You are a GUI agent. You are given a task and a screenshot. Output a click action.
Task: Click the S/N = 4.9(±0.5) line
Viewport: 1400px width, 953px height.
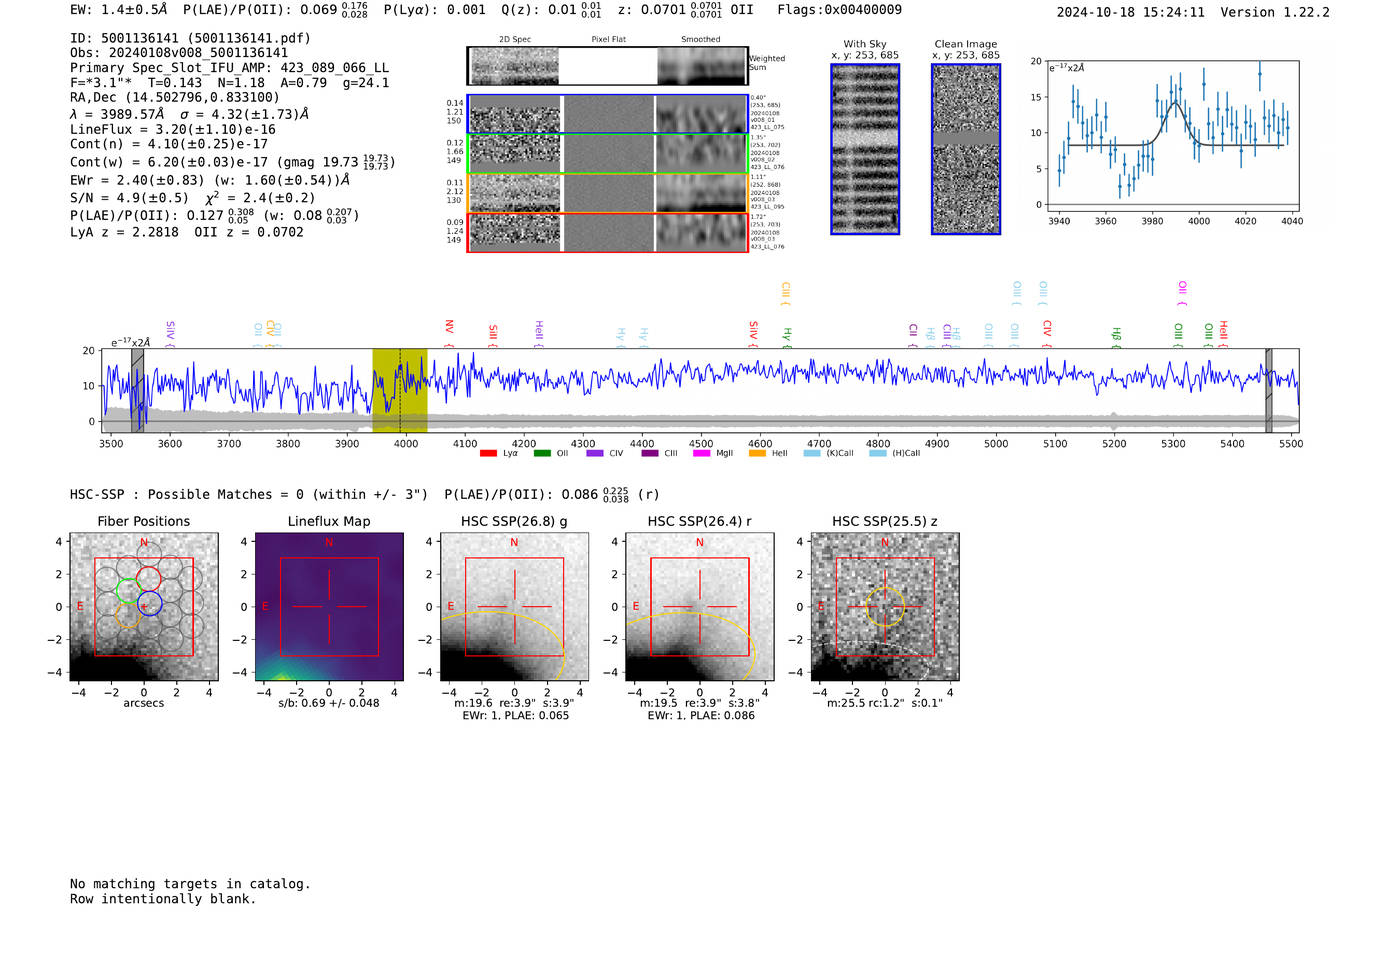click(193, 198)
